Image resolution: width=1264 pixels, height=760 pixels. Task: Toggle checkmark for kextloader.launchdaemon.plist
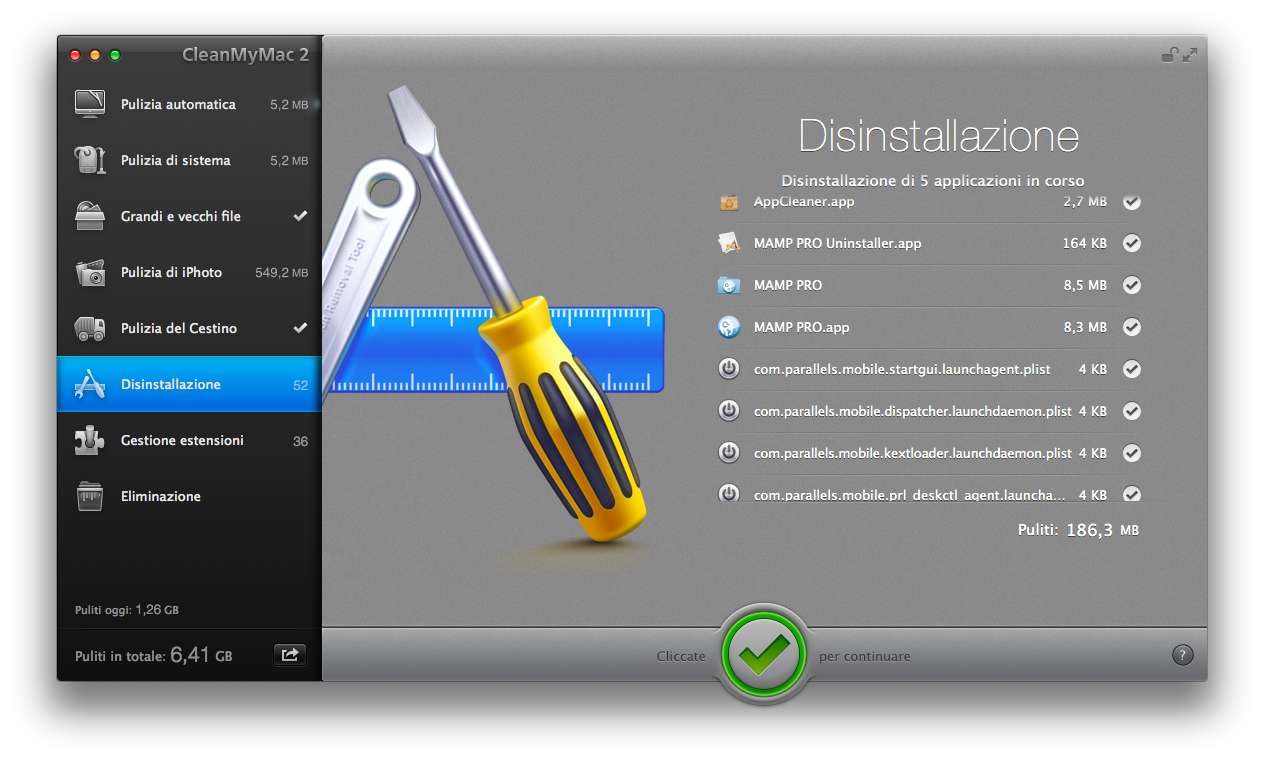point(1132,453)
